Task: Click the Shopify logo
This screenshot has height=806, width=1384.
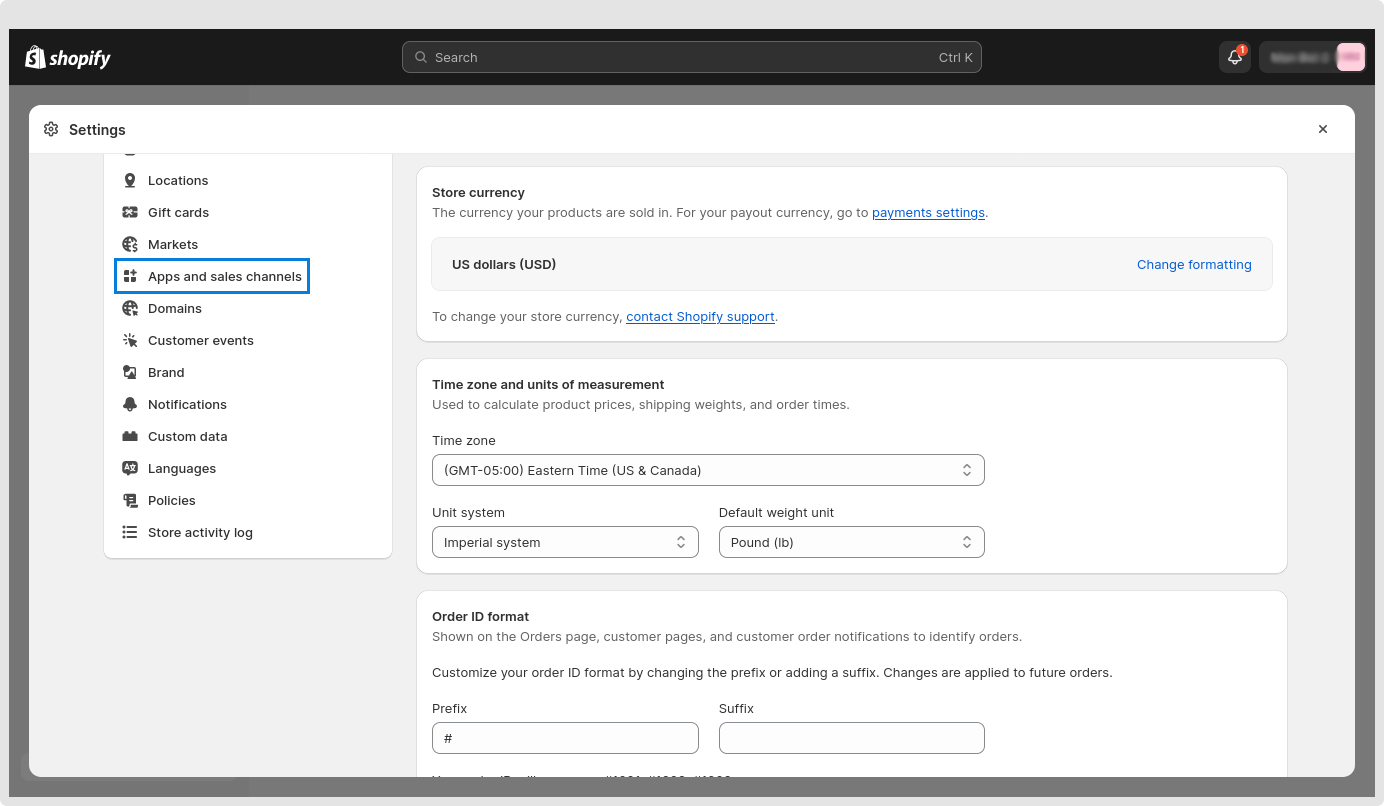Action: (68, 58)
